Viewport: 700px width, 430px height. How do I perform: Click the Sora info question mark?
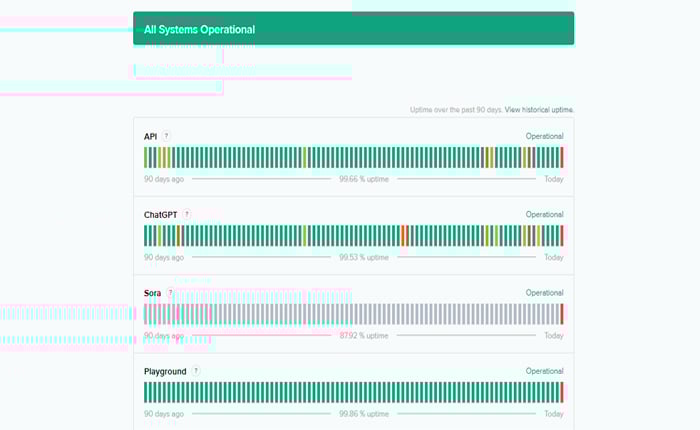click(x=170, y=293)
